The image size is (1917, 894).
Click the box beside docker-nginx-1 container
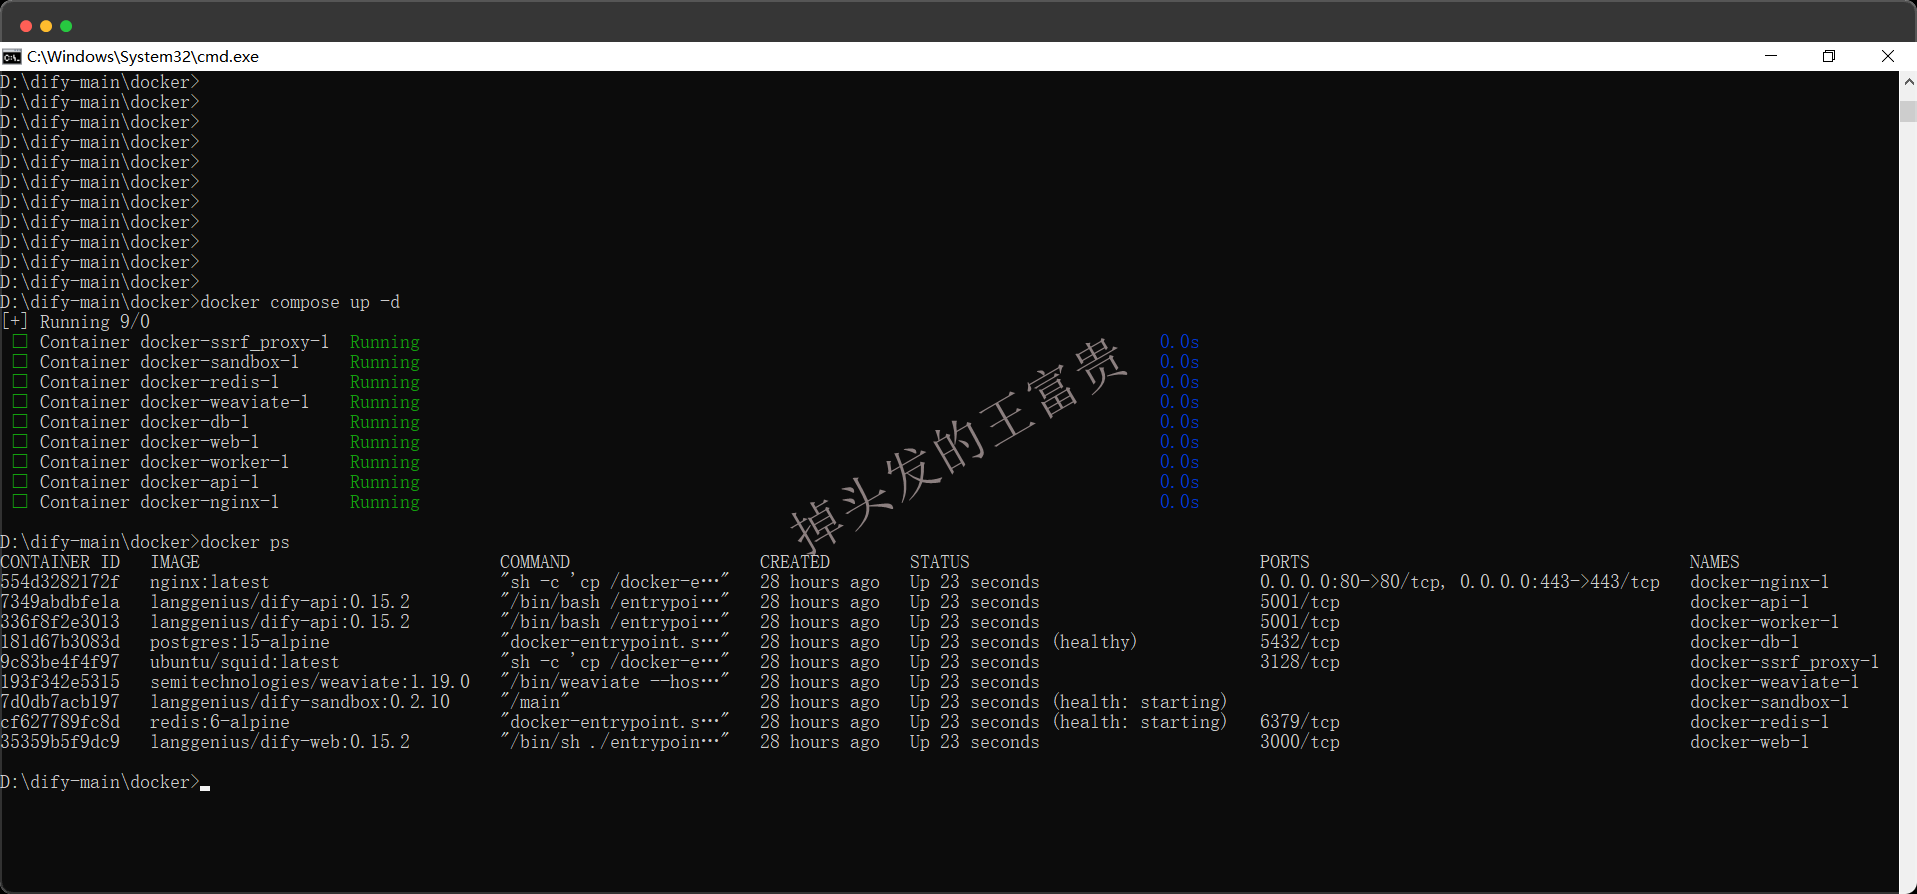(19, 502)
